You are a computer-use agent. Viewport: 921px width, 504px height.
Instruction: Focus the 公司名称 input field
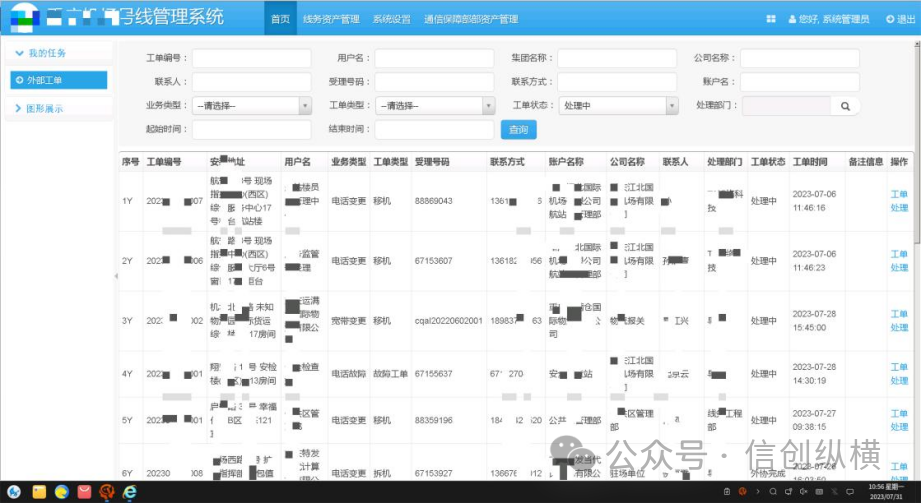pos(800,58)
